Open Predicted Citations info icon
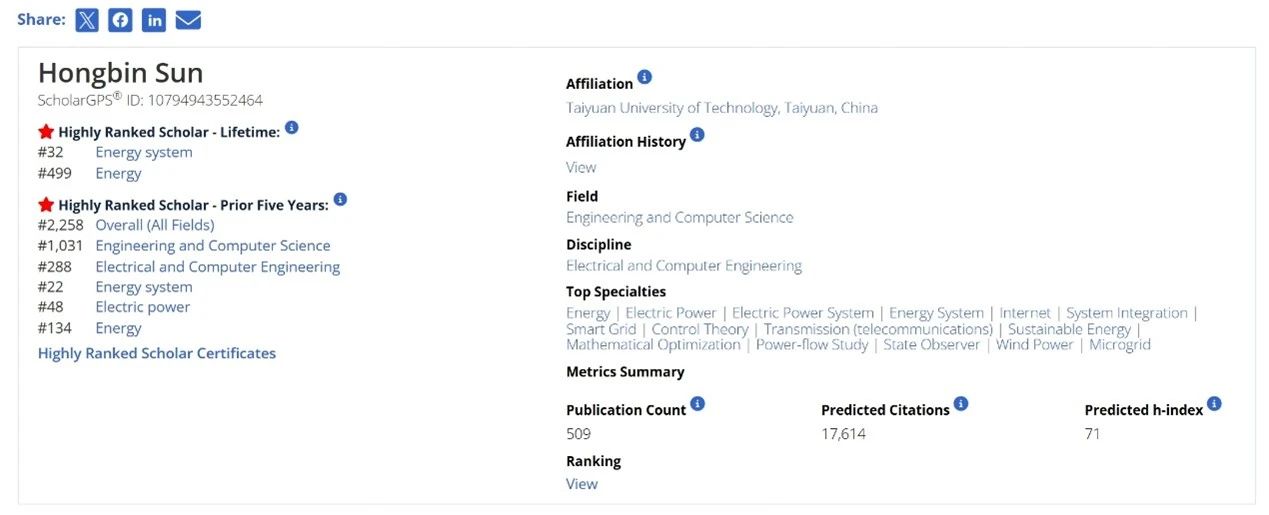Screen dimensions: 1269x515 click(961, 404)
